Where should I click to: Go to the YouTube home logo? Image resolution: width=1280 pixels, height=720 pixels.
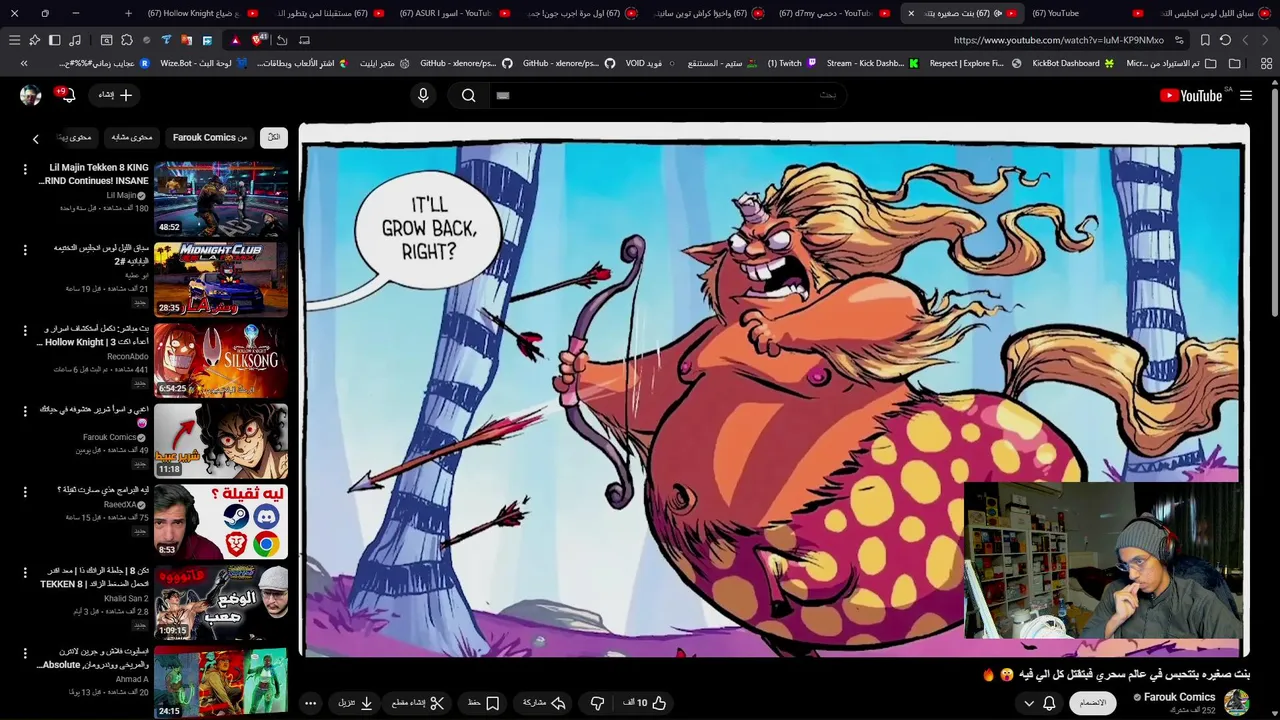[x=1191, y=95]
